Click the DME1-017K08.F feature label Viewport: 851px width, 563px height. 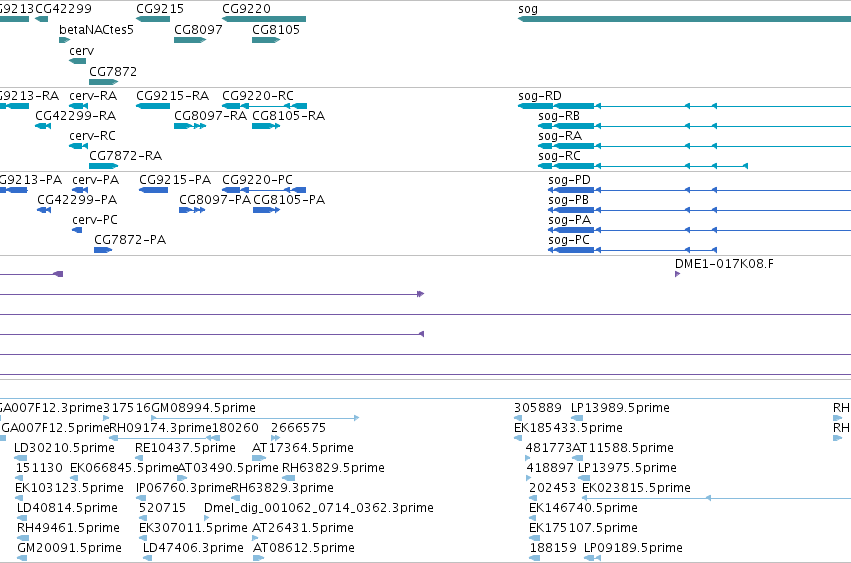[x=725, y=264]
